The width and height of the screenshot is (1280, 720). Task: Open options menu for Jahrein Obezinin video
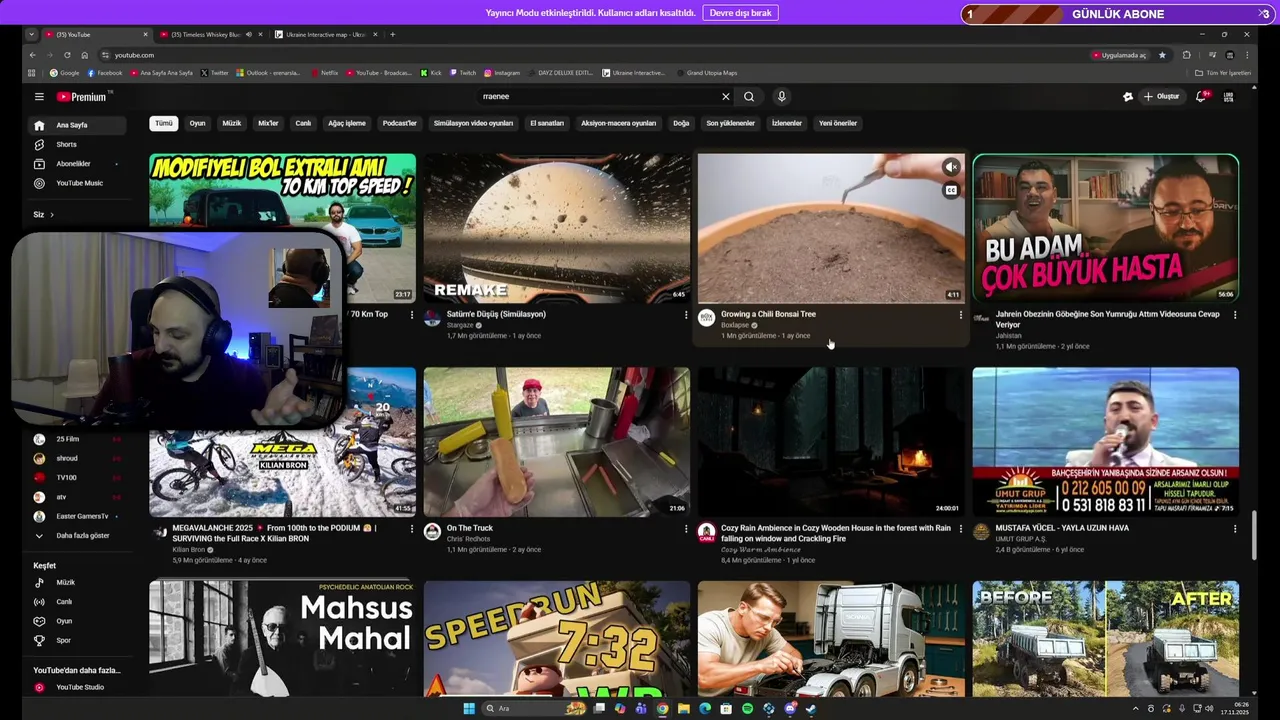[1235, 315]
